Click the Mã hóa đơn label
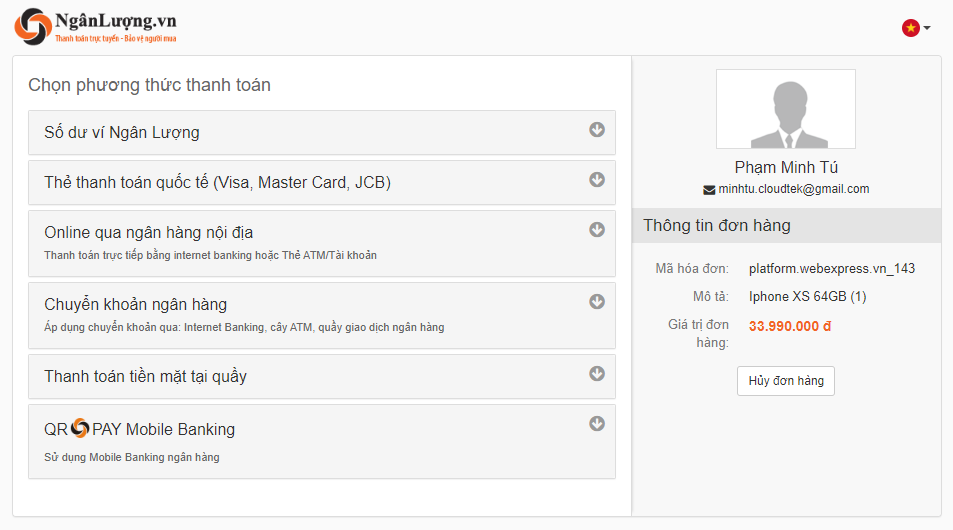The image size is (953, 530). point(692,269)
